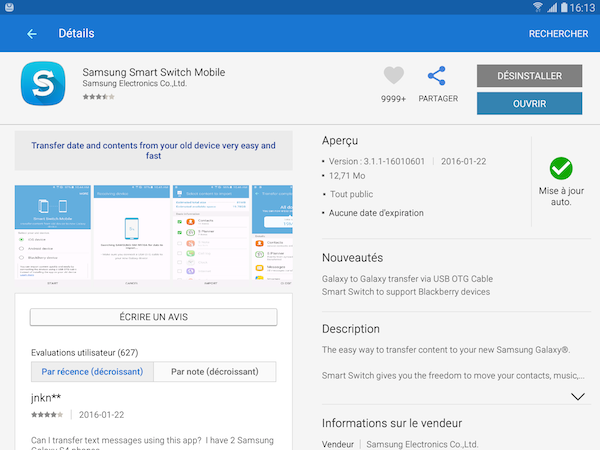Tap the Nouveautés heading
The width and height of the screenshot is (600, 450).
pyautogui.click(x=352, y=258)
